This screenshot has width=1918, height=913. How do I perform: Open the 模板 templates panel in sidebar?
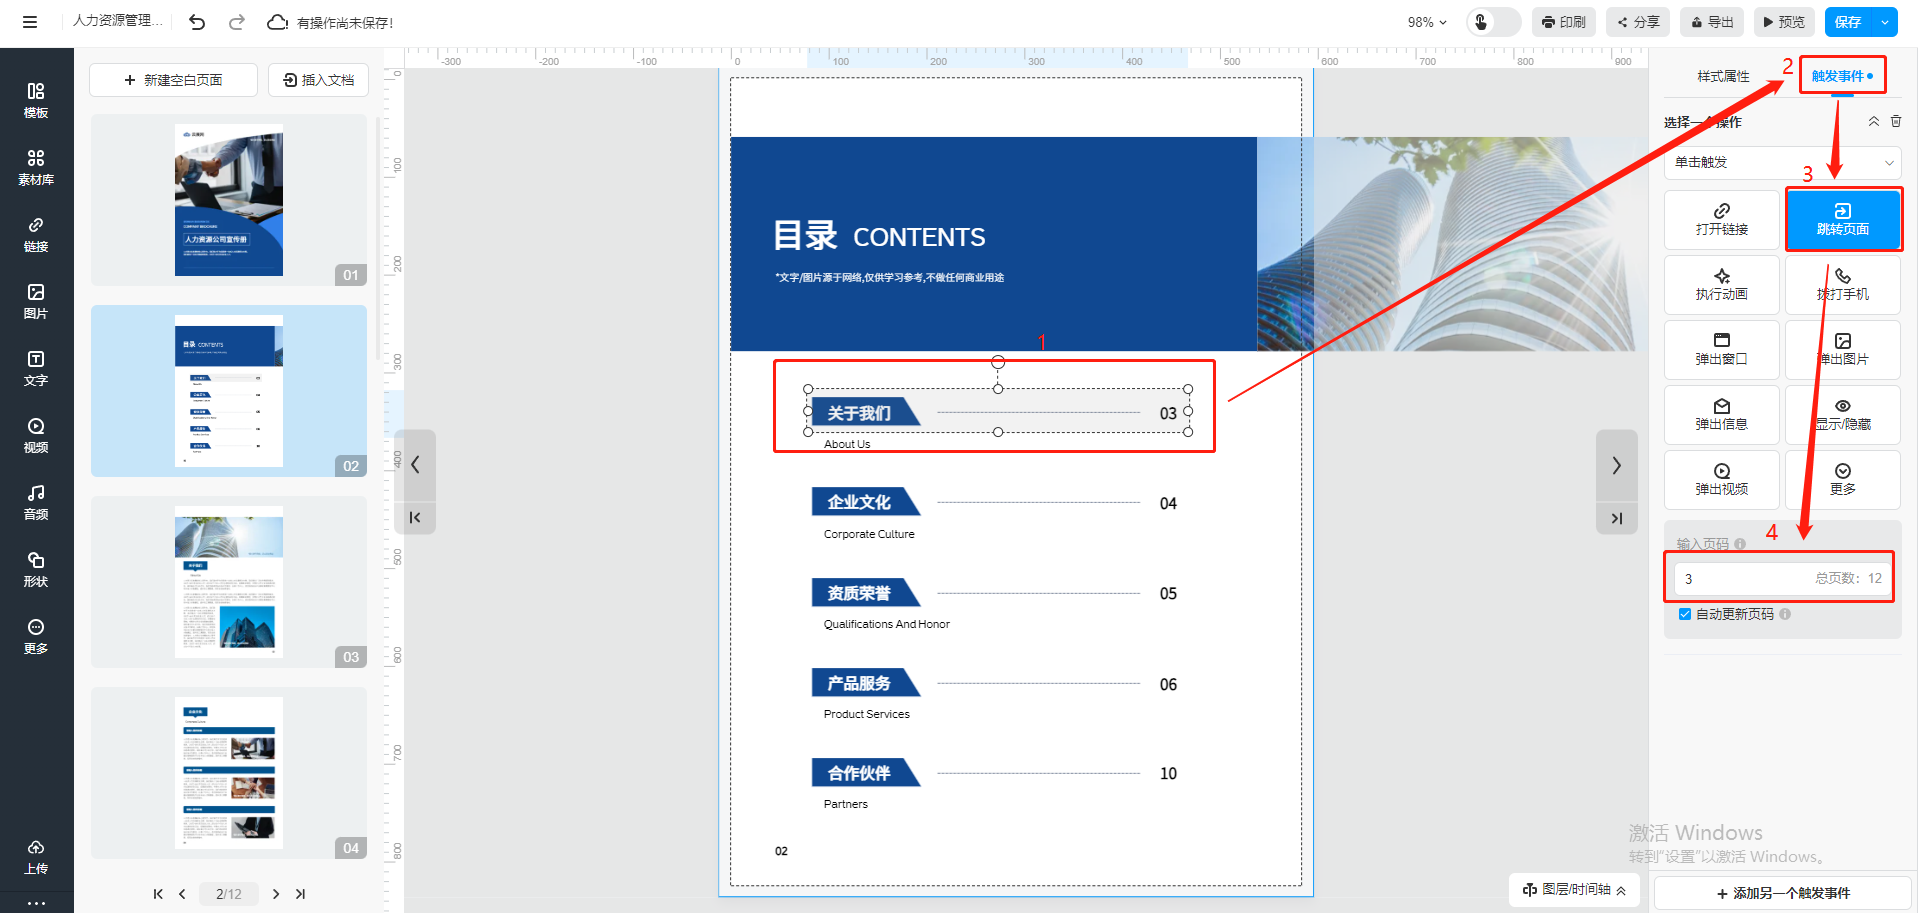click(36, 100)
